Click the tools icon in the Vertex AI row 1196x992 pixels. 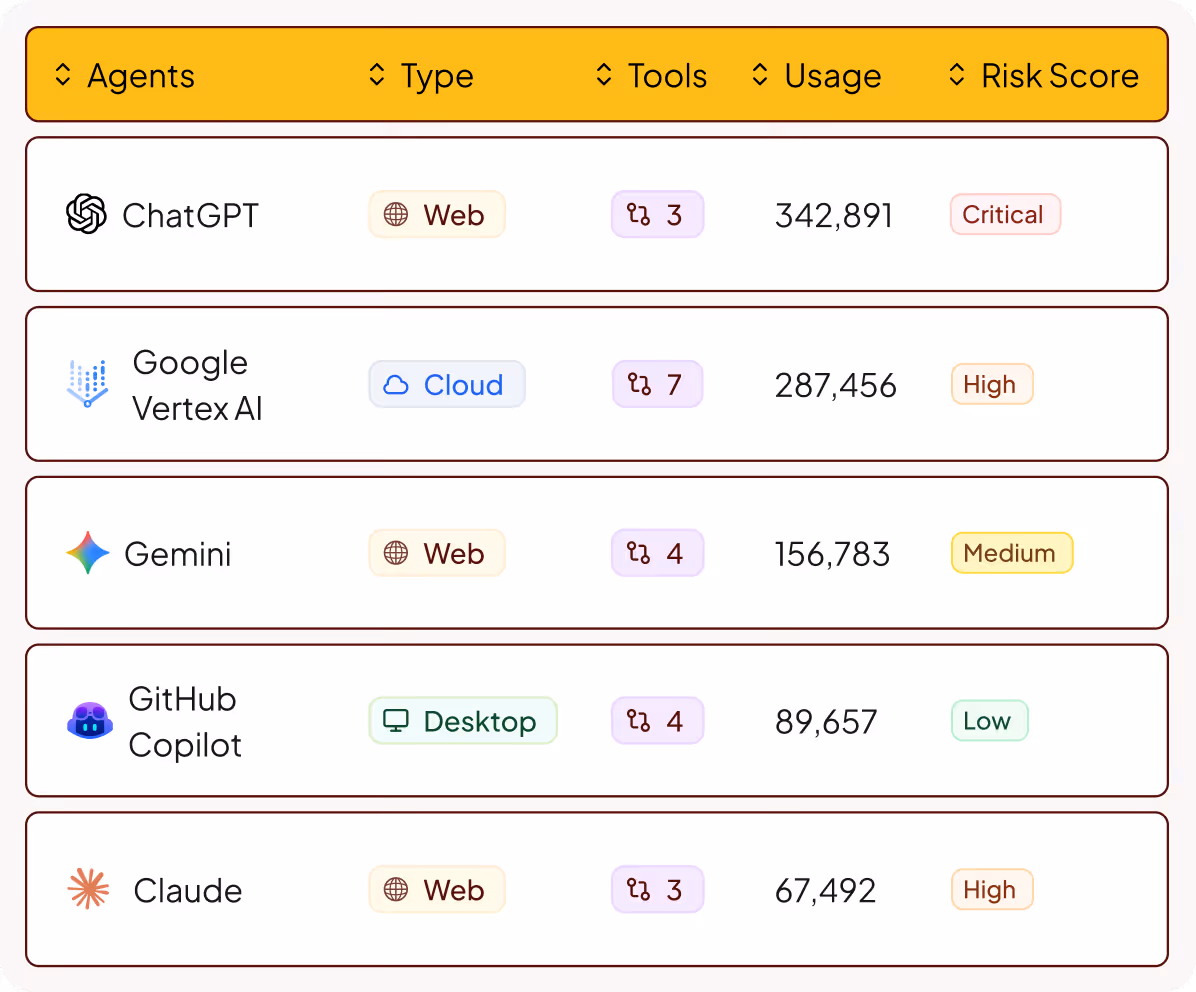639,384
